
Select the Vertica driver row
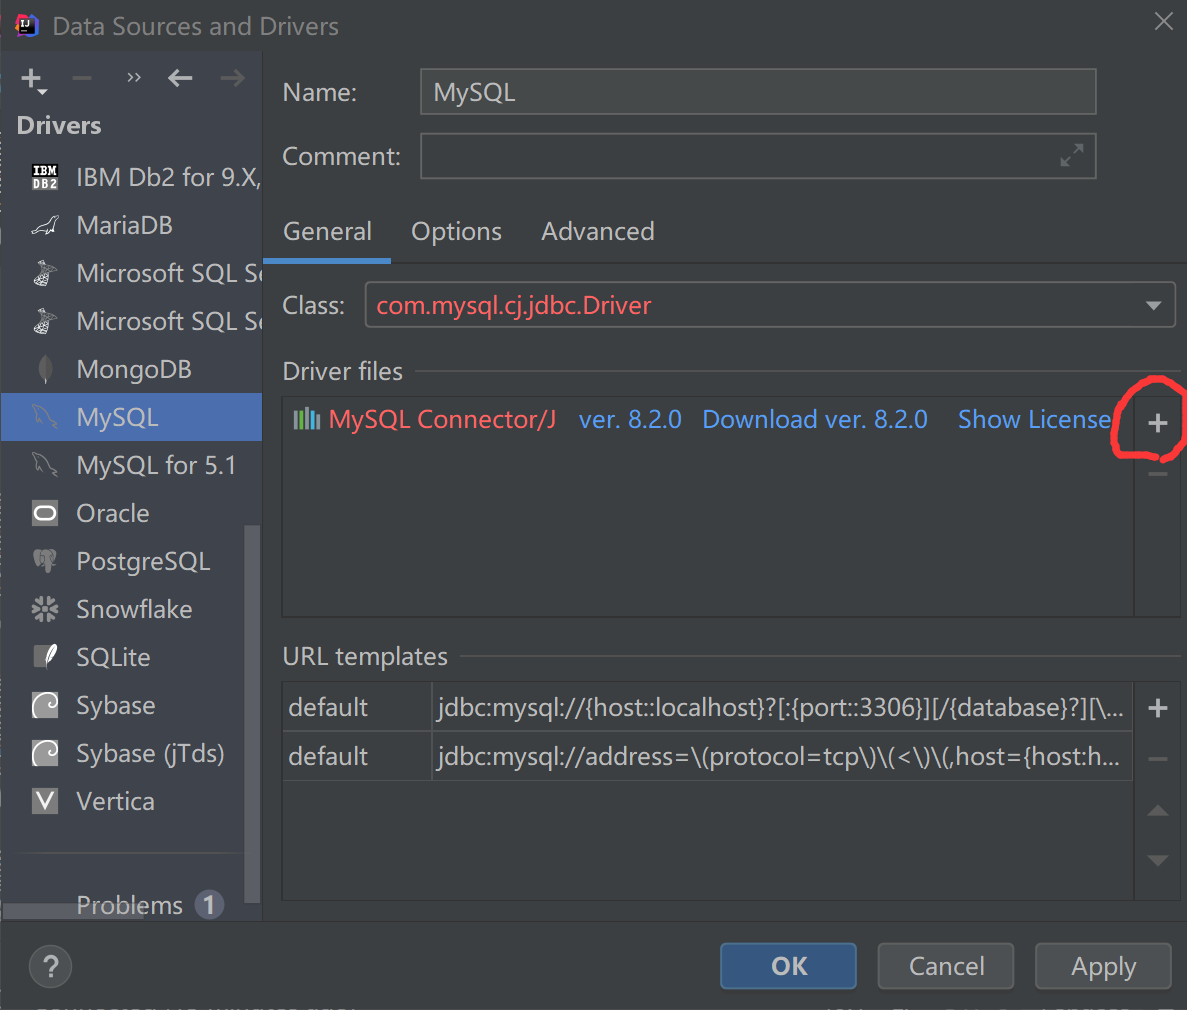click(x=132, y=801)
